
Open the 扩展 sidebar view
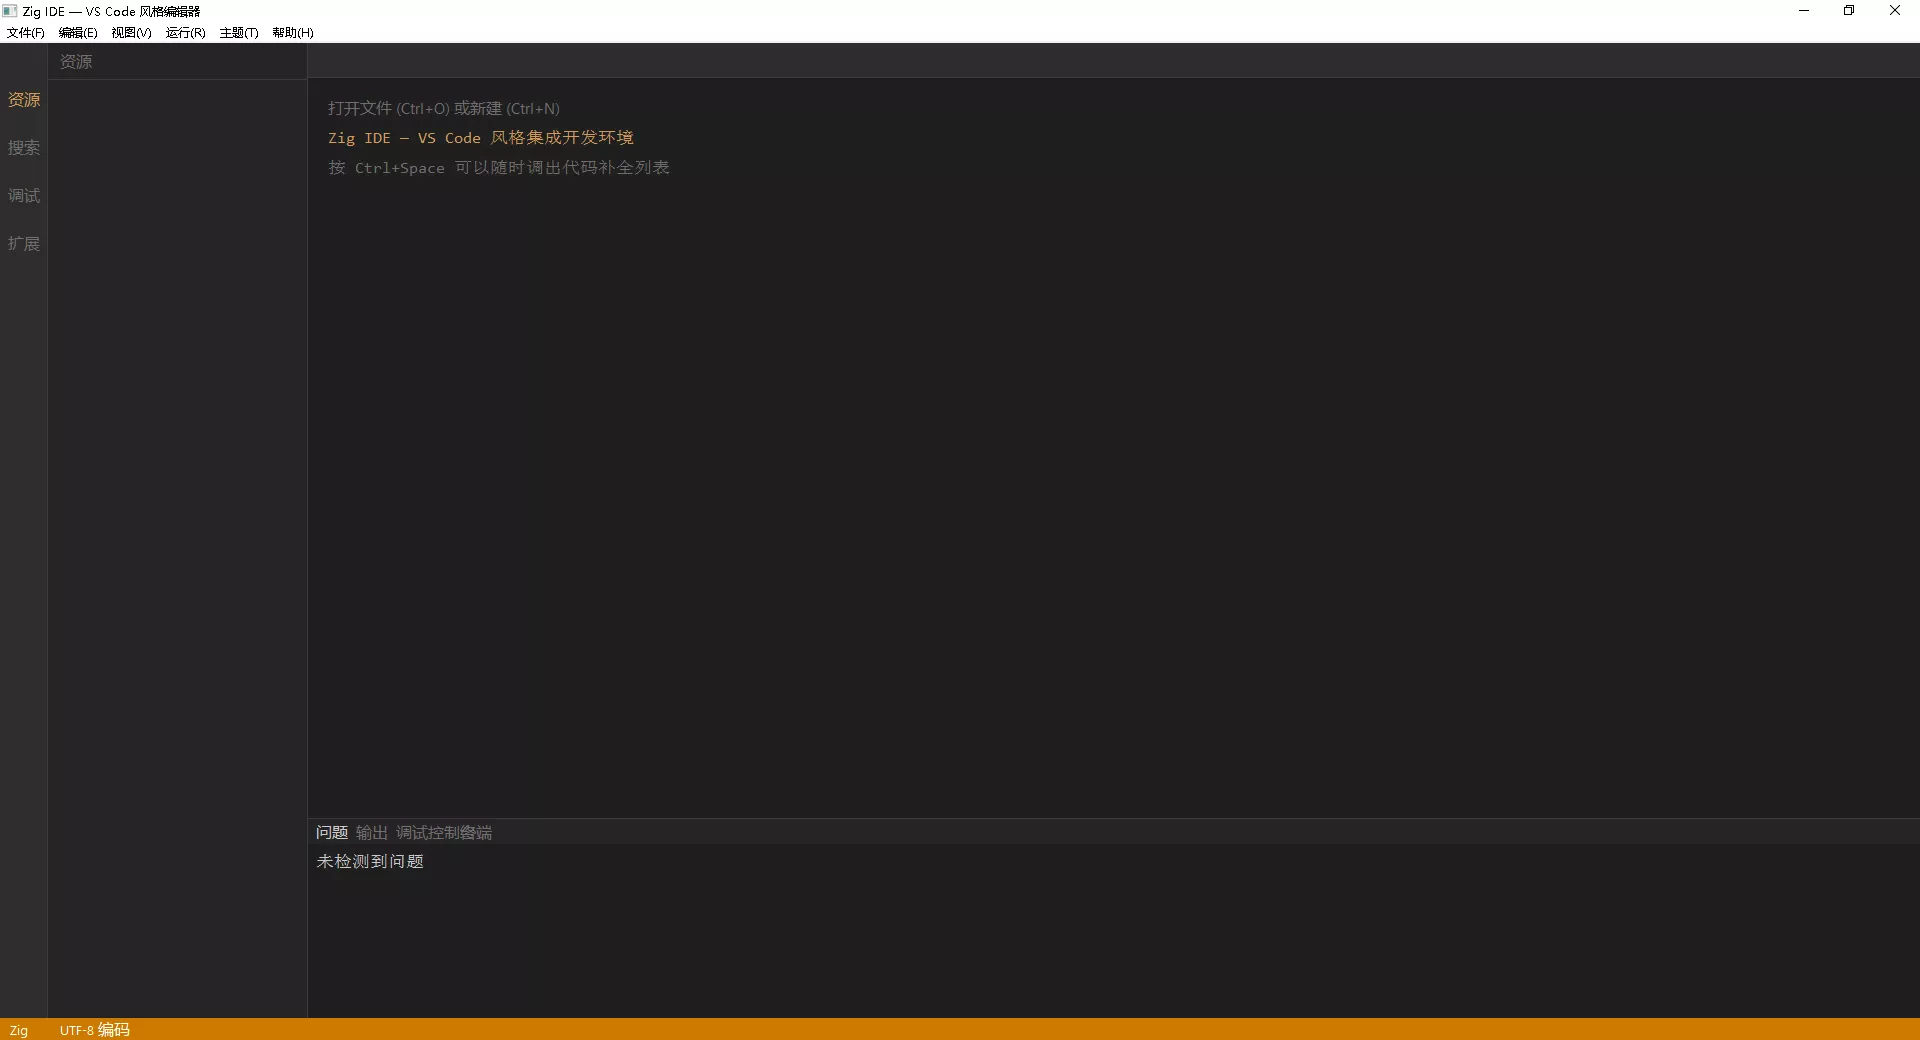click(x=24, y=244)
